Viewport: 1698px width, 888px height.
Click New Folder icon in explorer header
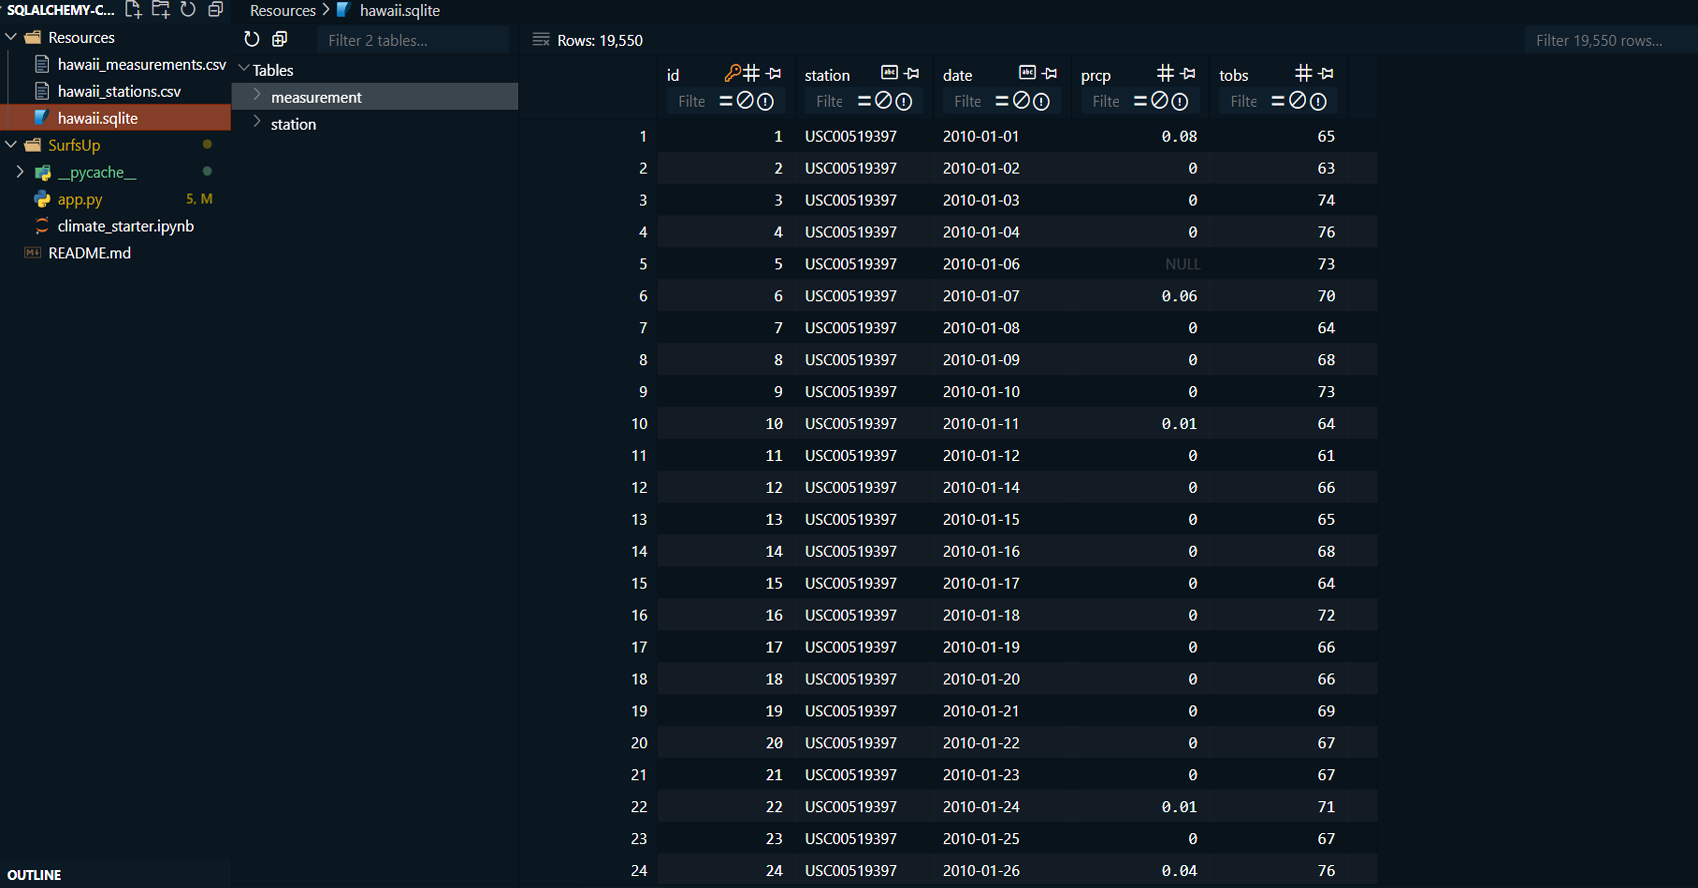(x=160, y=10)
